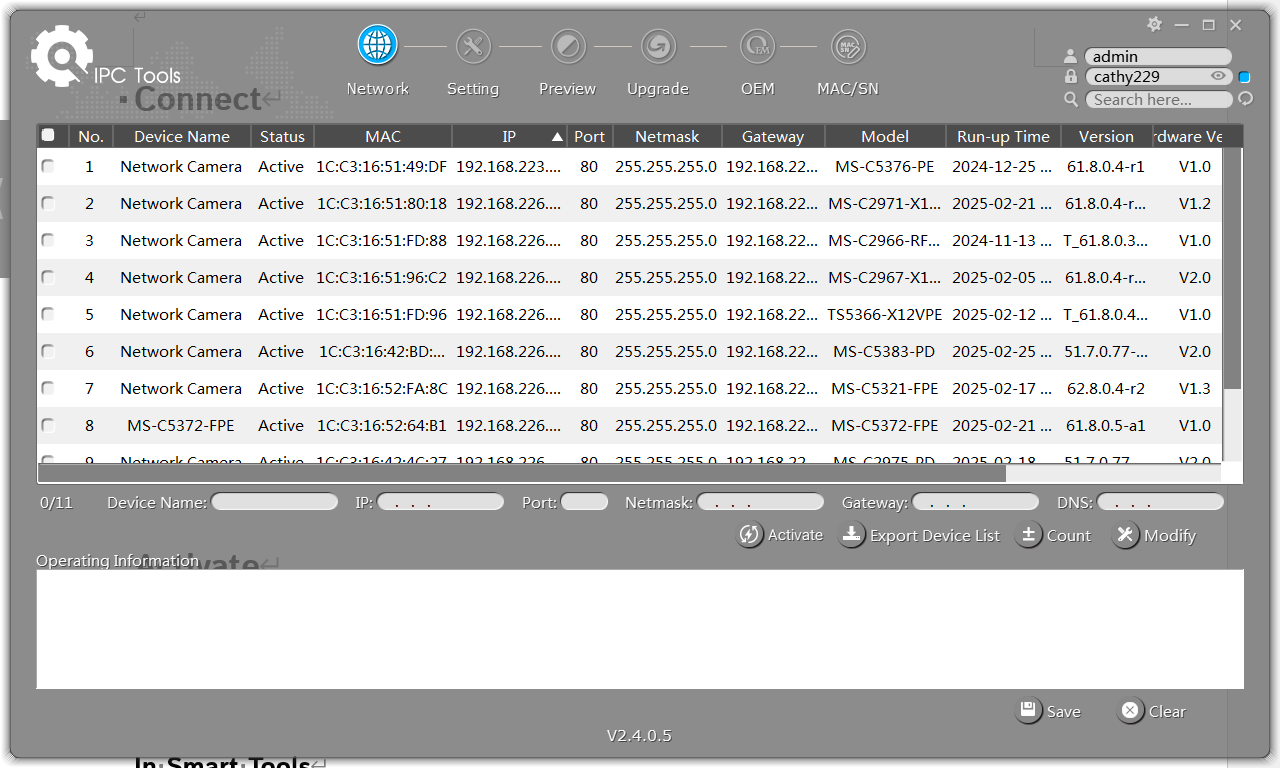1280x768 pixels.
Task: Check the select-all checkbox in table header
Action: coord(48,135)
